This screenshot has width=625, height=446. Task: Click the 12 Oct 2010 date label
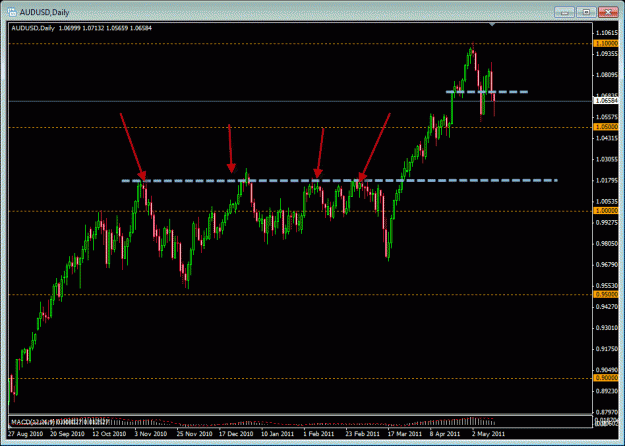point(109,434)
